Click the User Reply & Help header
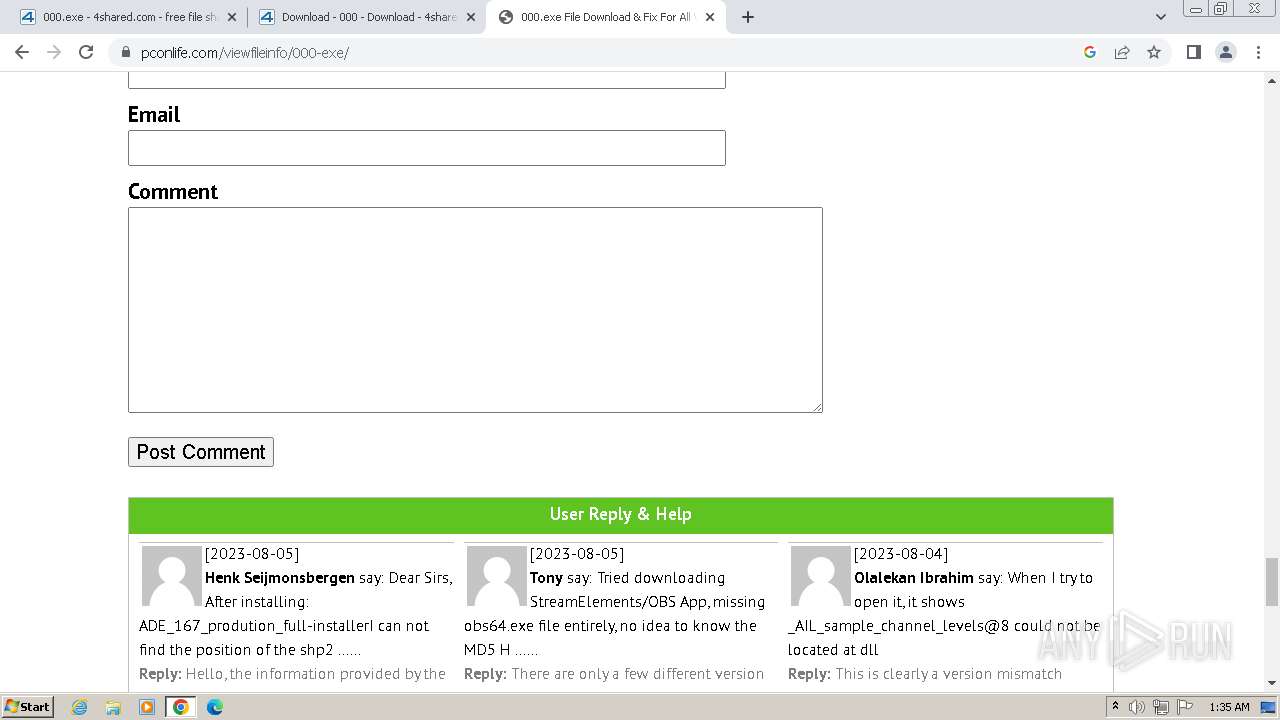The height and width of the screenshot is (720, 1280). pyautogui.click(x=620, y=514)
